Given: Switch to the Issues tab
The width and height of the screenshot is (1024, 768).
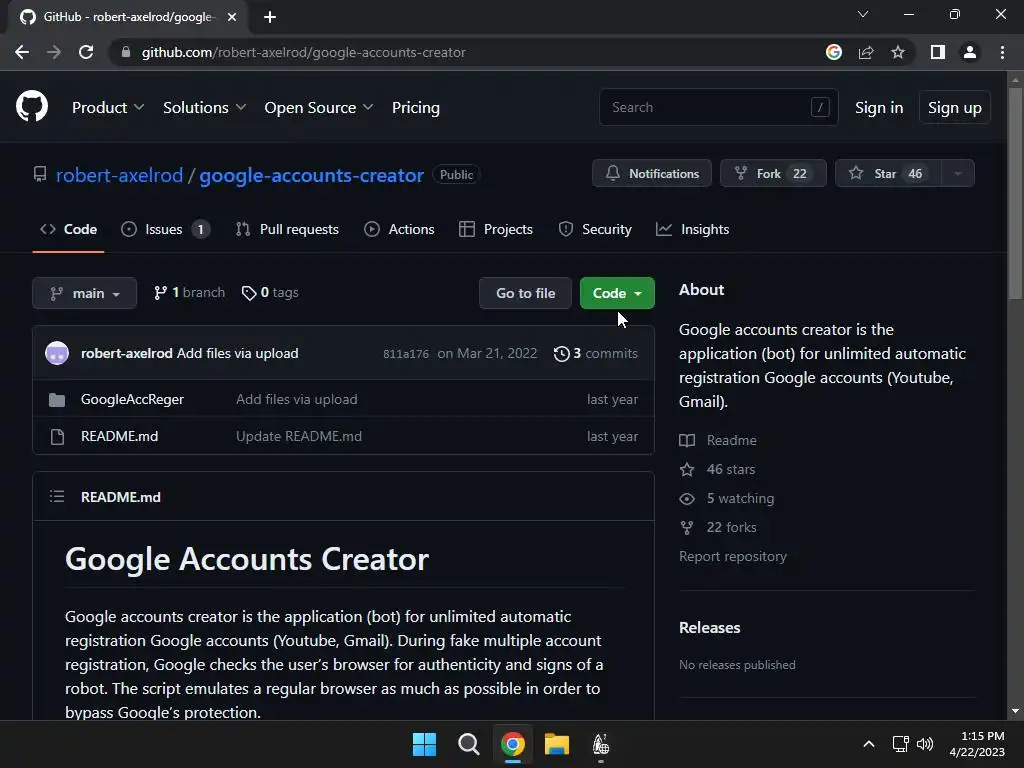Looking at the screenshot, I should pos(165,229).
